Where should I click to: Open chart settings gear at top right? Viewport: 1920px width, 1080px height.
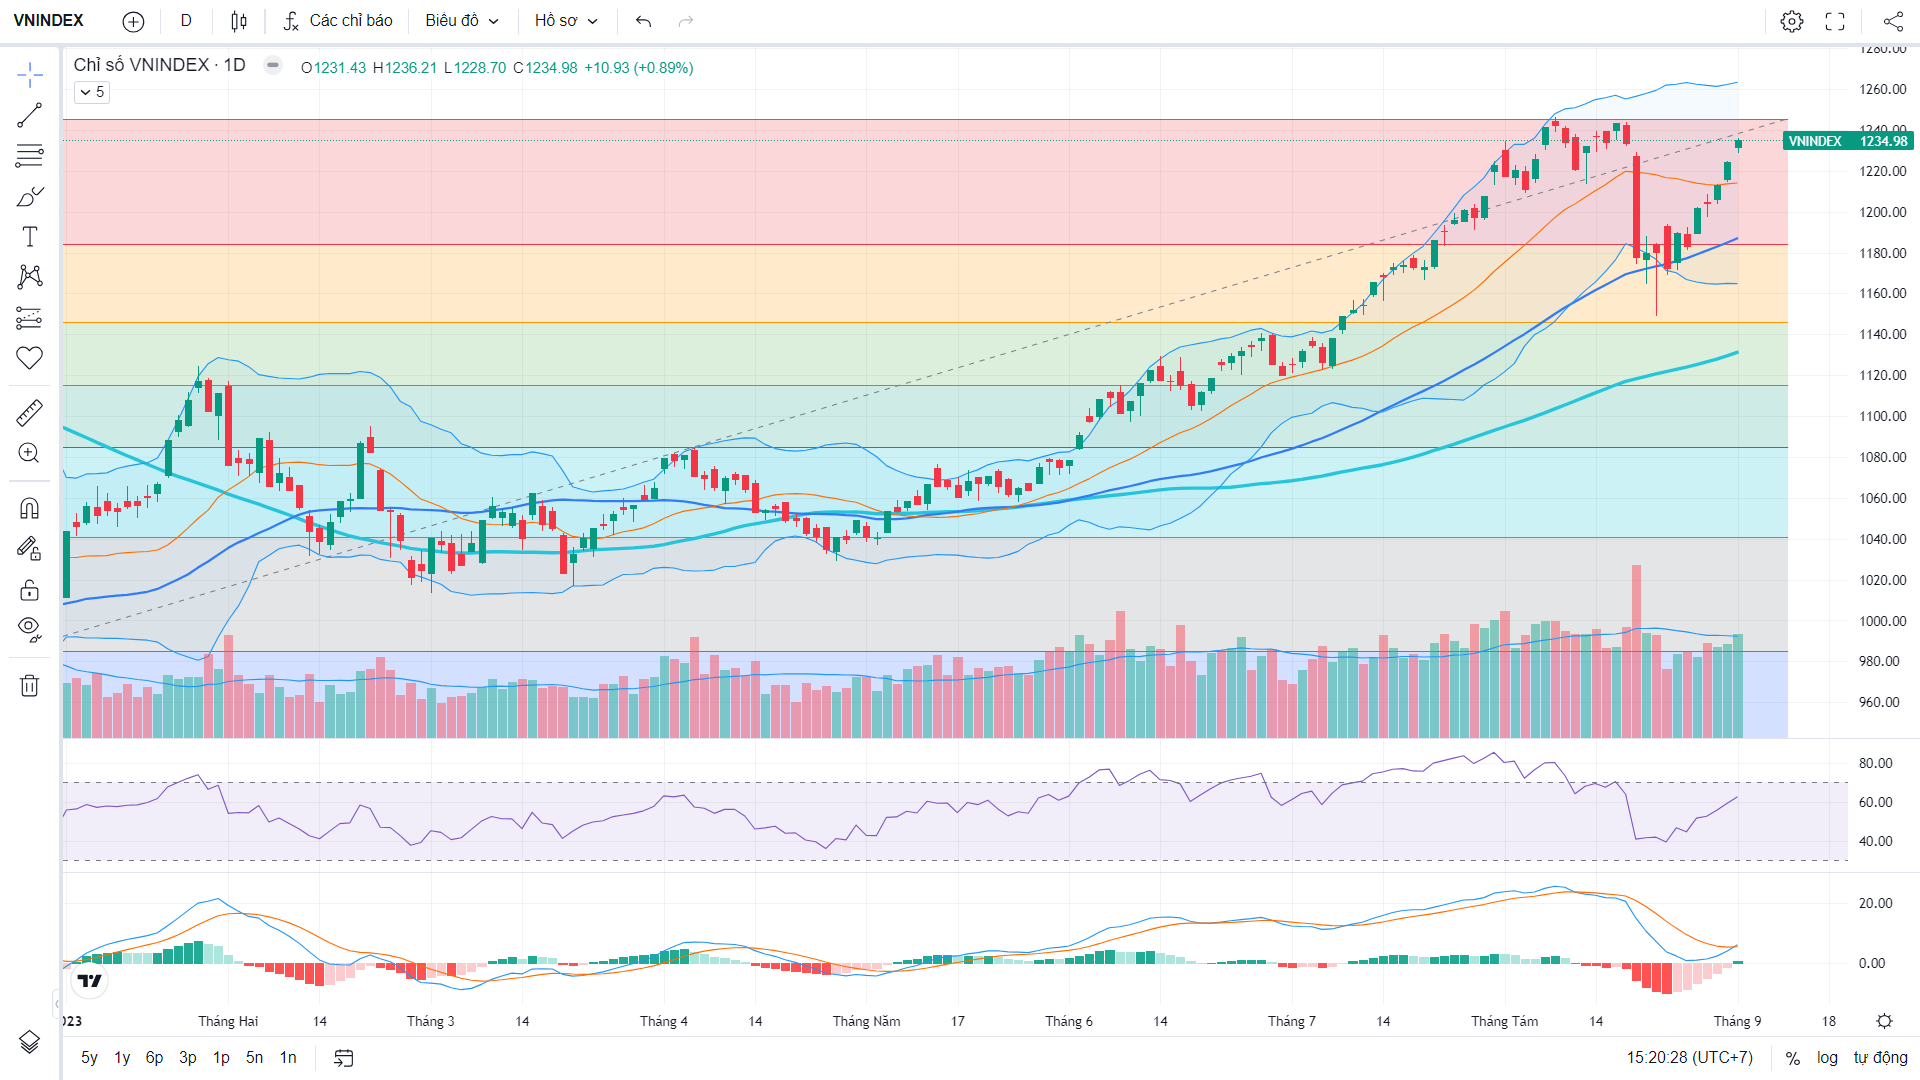pyautogui.click(x=1792, y=21)
